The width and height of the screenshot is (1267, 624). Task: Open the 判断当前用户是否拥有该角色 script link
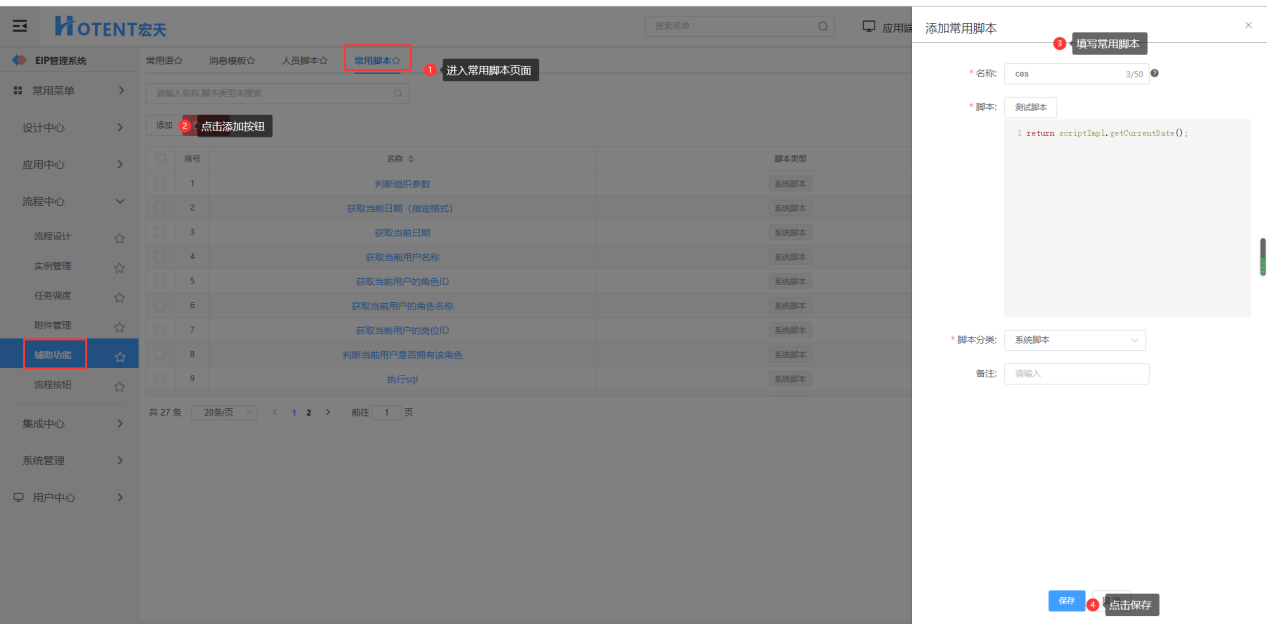(x=402, y=355)
